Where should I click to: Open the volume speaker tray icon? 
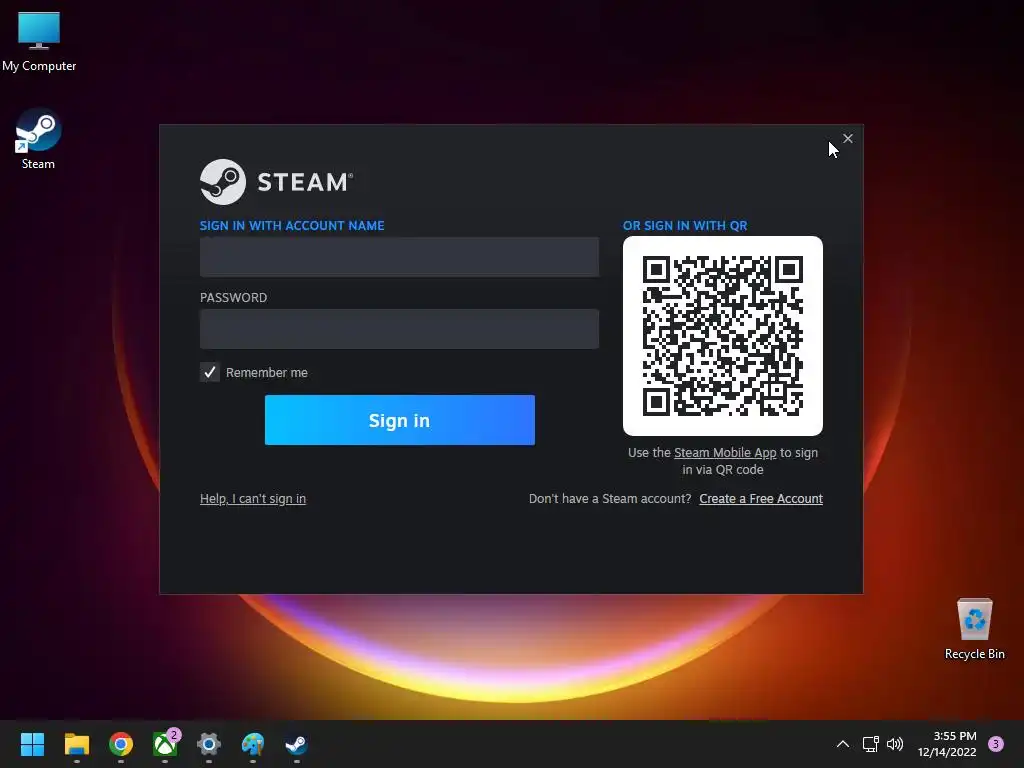(x=895, y=744)
